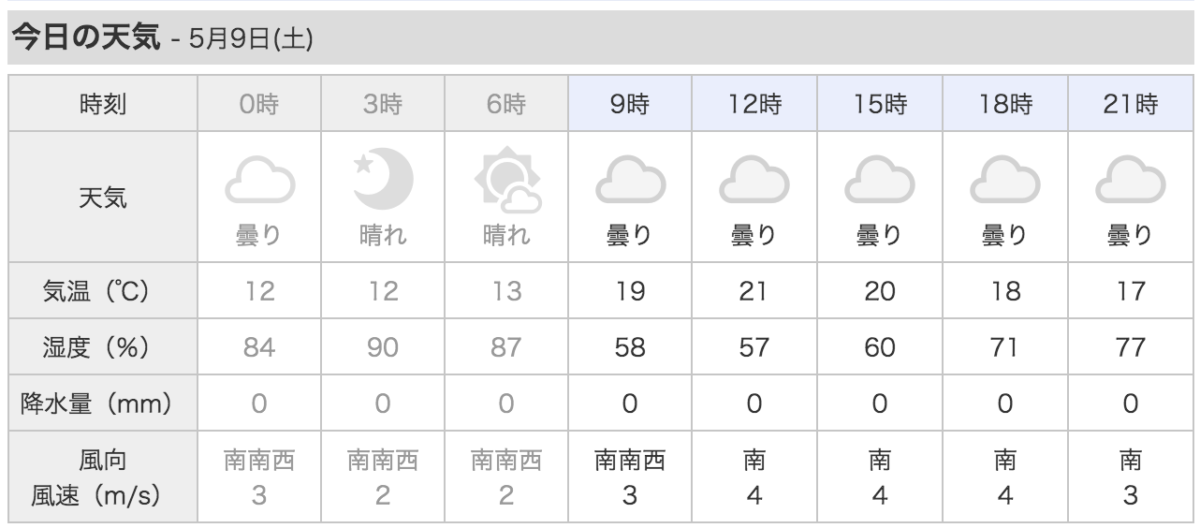This screenshot has height=528, width=1200.
Task: Click the 気温 (℃) row label
Action: pyautogui.click(x=103, y=291)
